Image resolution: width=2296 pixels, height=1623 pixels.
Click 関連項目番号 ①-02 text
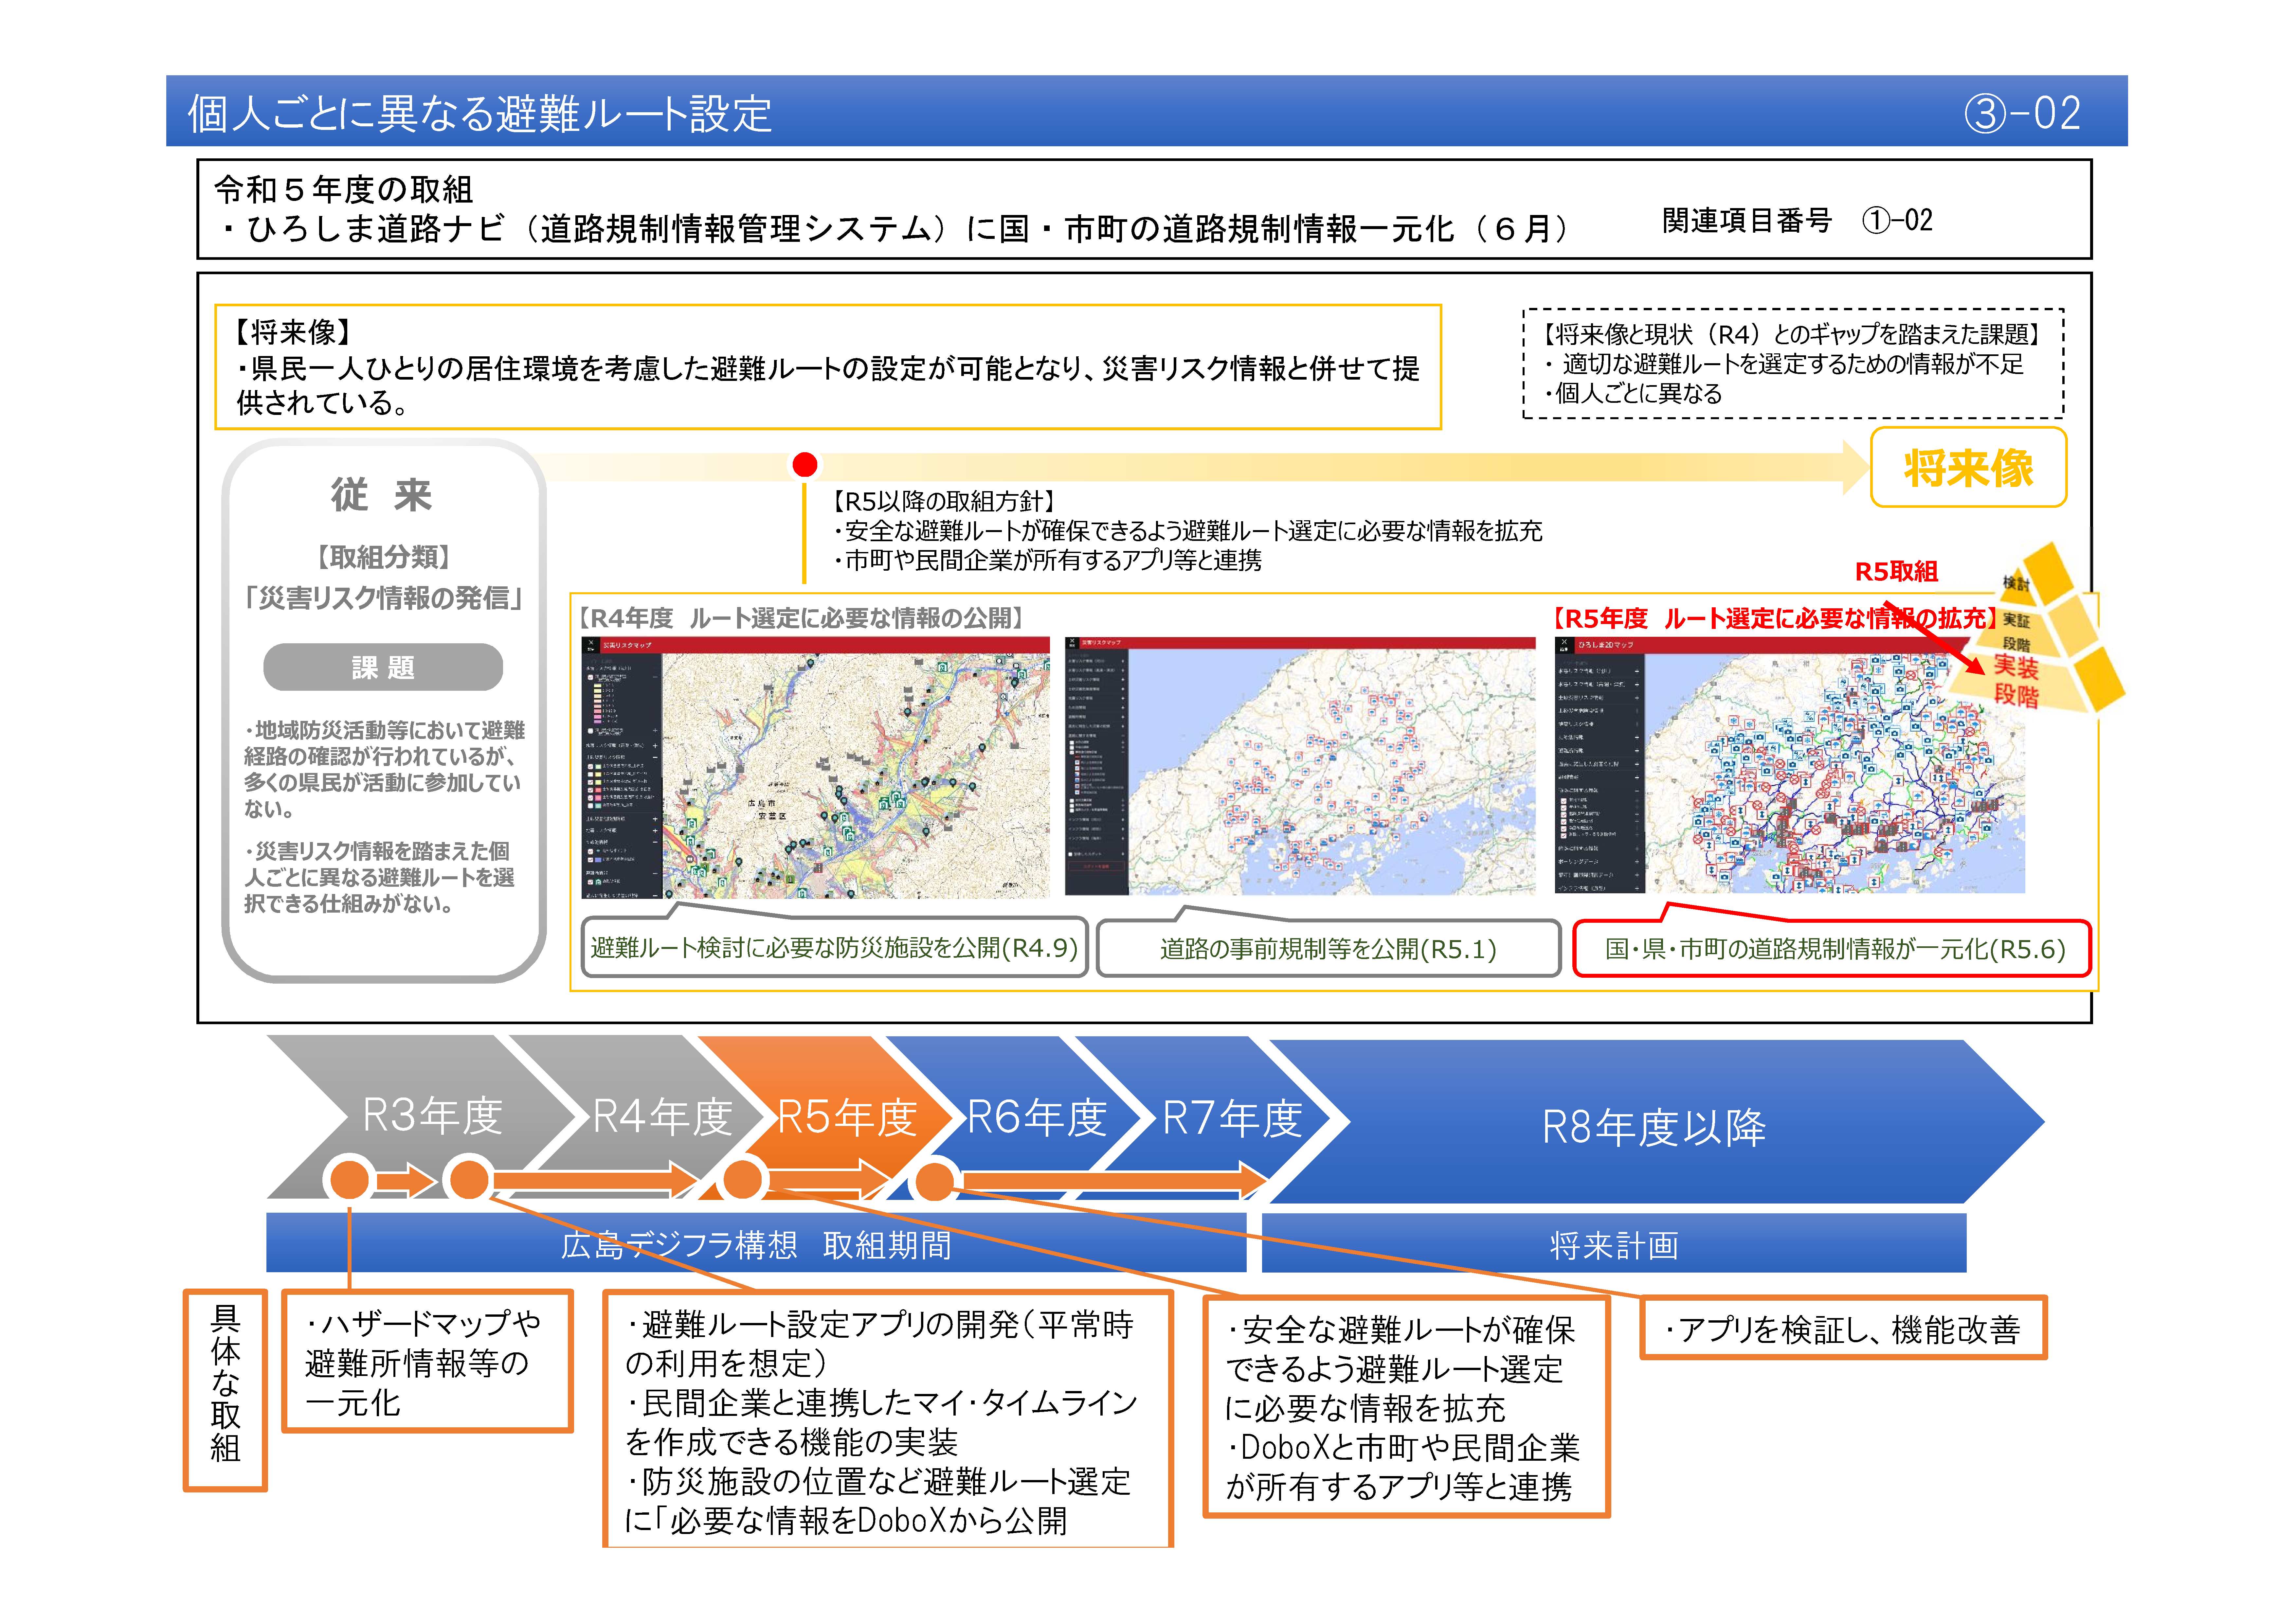(x=1797, y=220)
